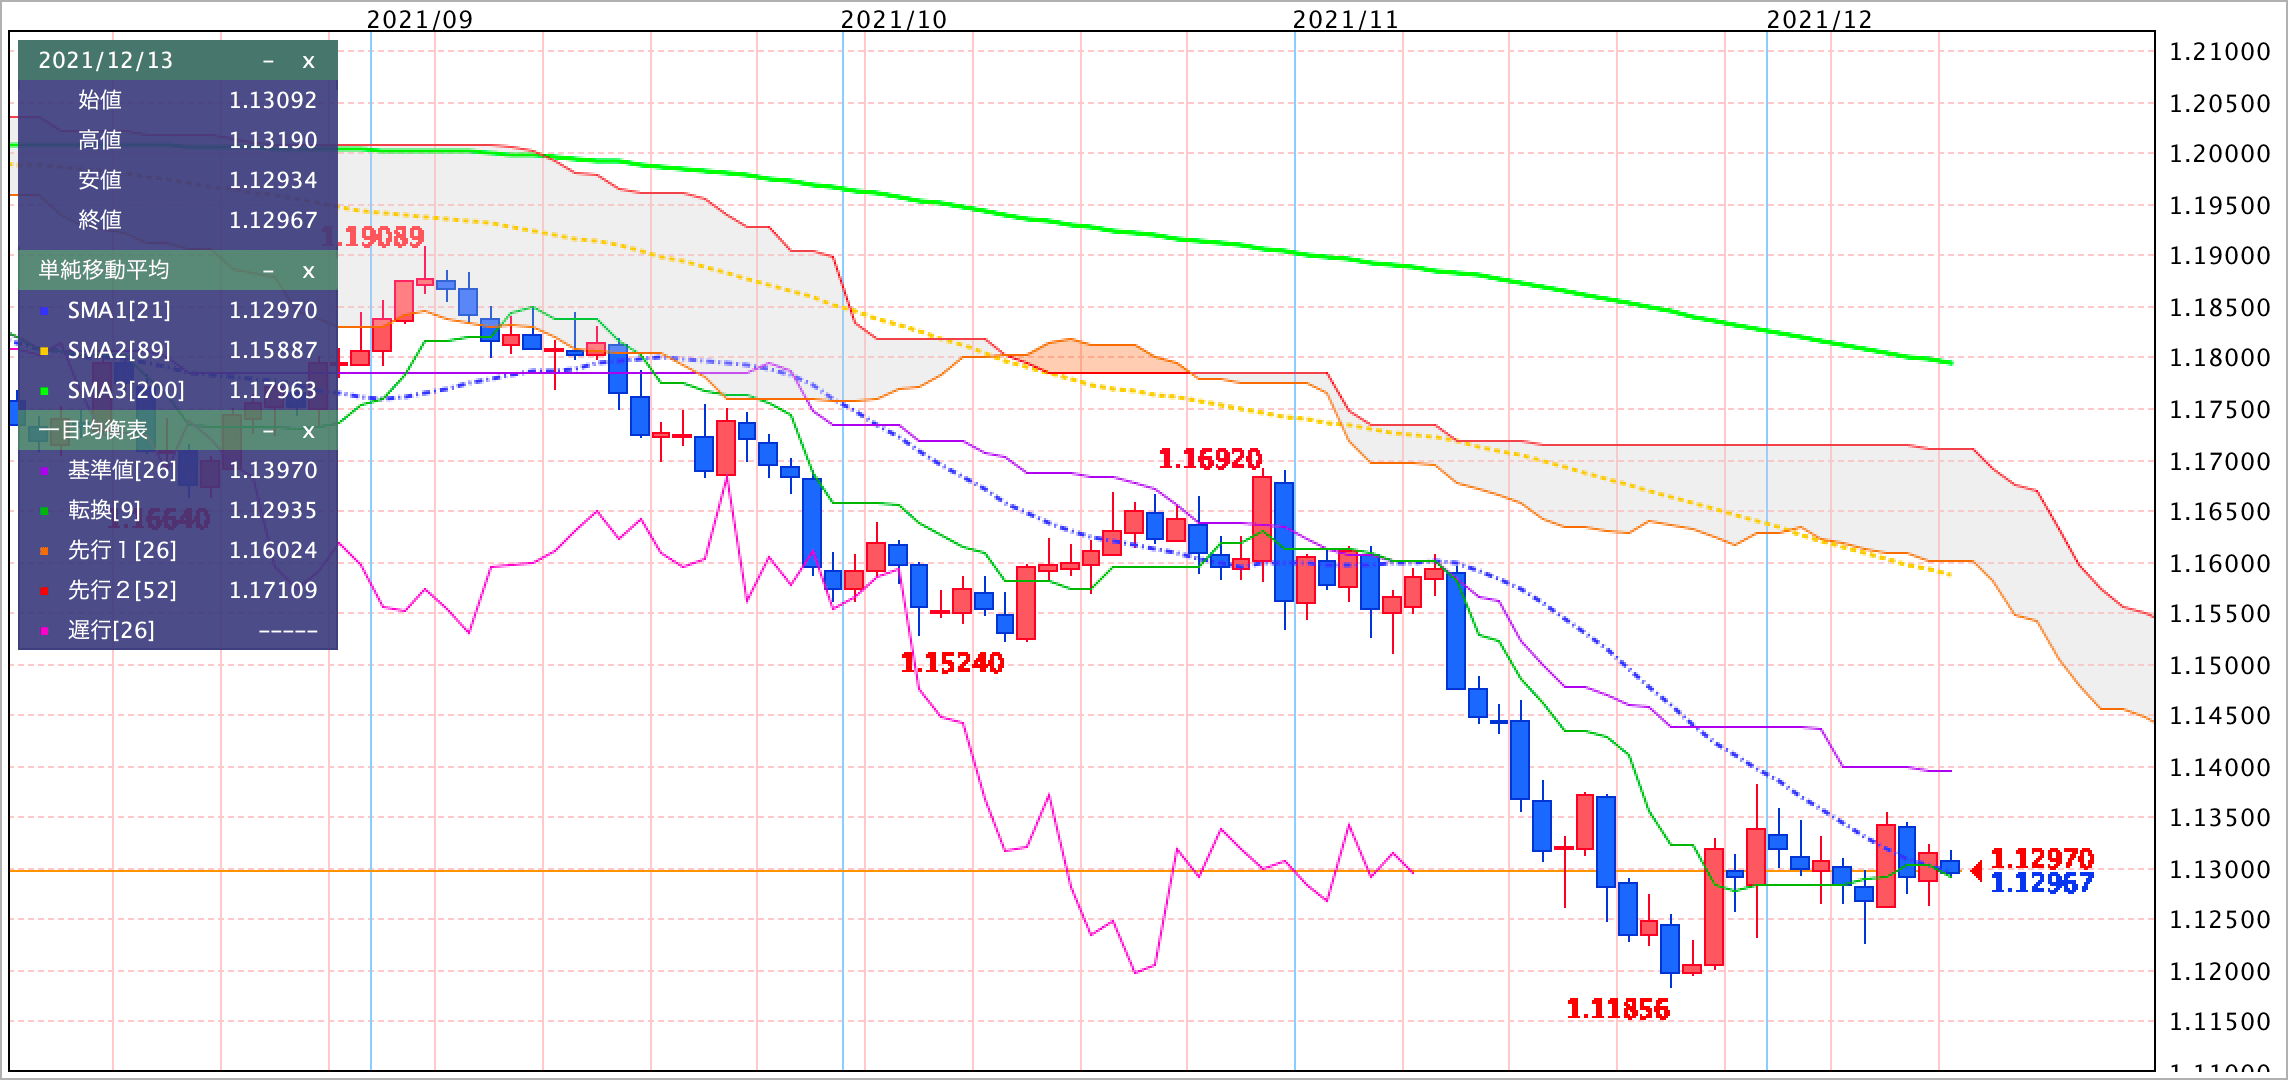Click the 2021/09 date axis label
The image size is (2288, 1080).
pyautogui.click(x=420, y=19)
